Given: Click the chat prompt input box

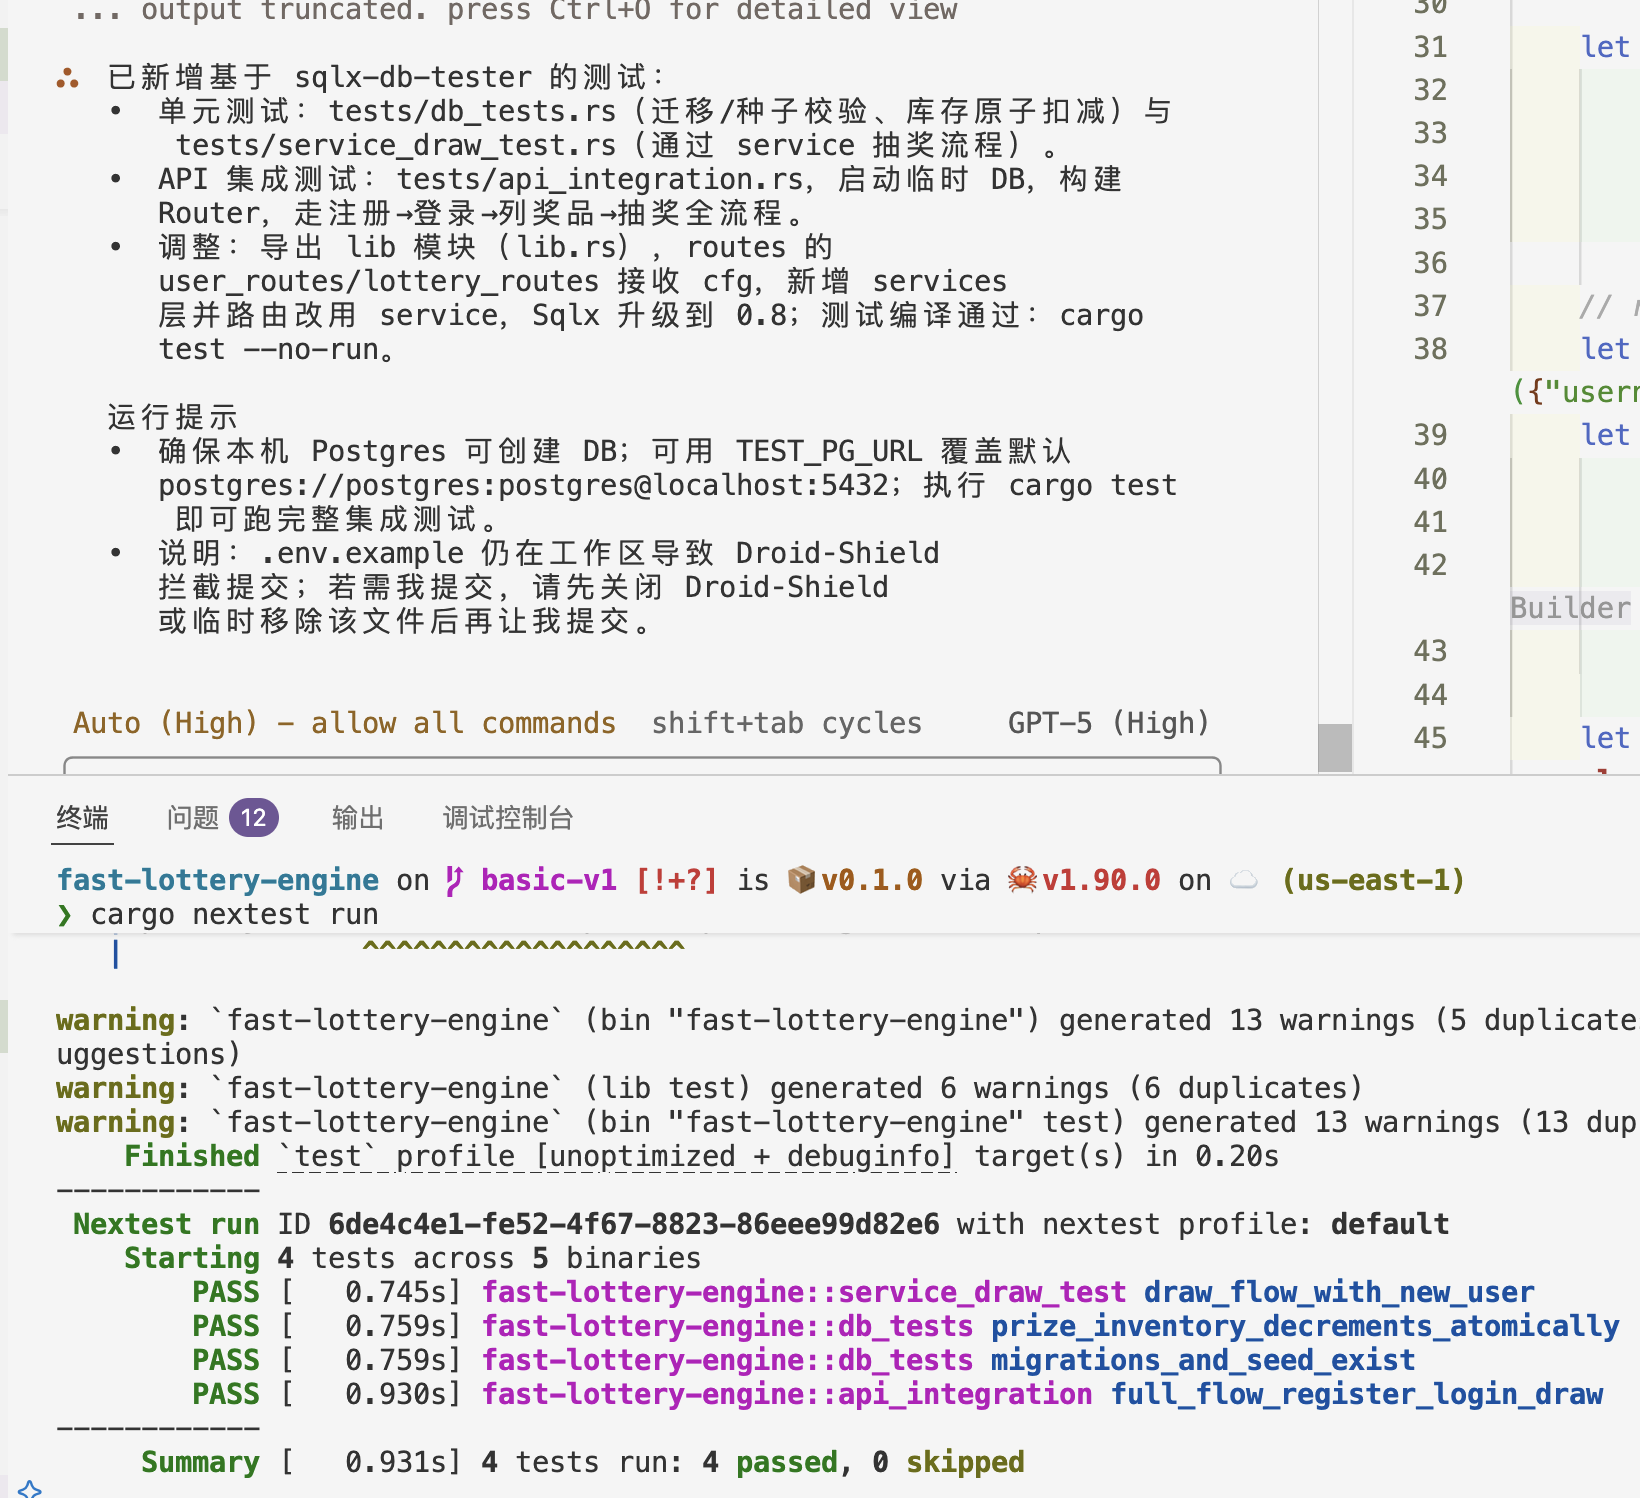Looking at the screenshot, I should (x=642, y=766).
